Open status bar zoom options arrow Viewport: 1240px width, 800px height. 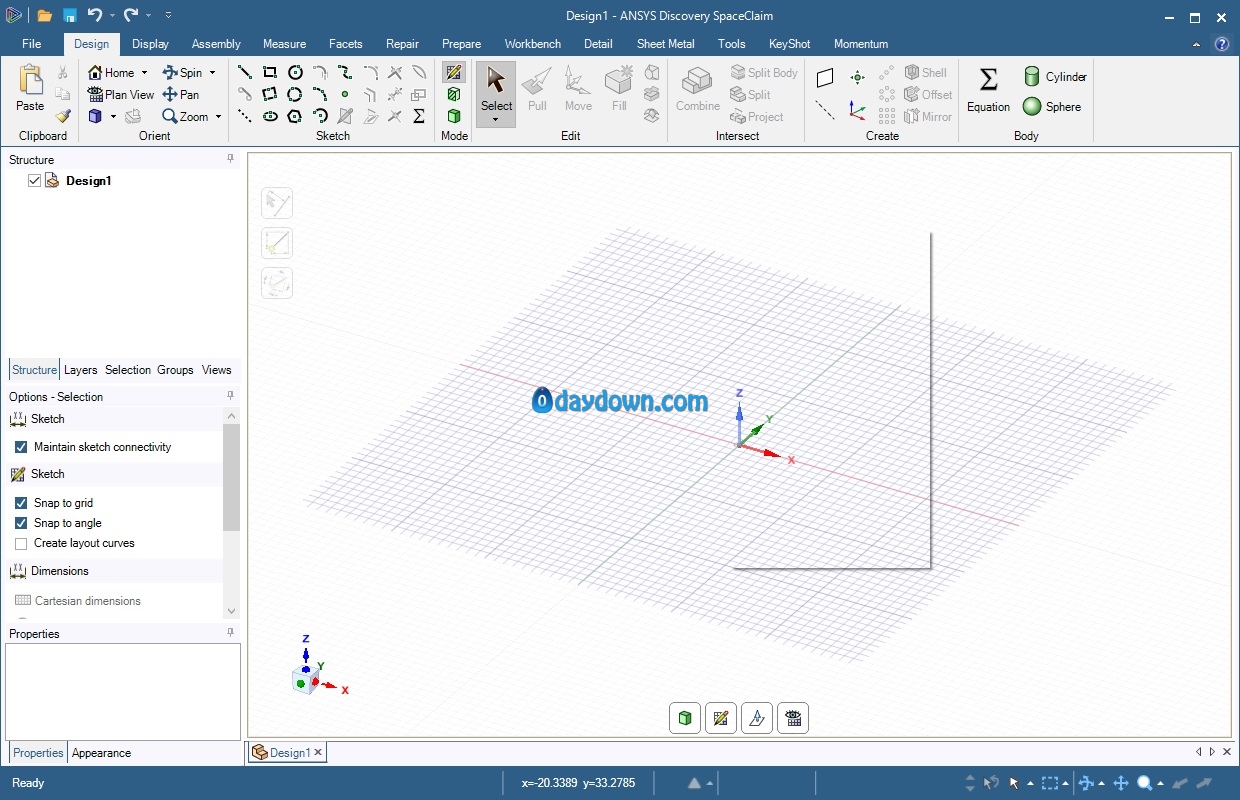pos(1160,784)
